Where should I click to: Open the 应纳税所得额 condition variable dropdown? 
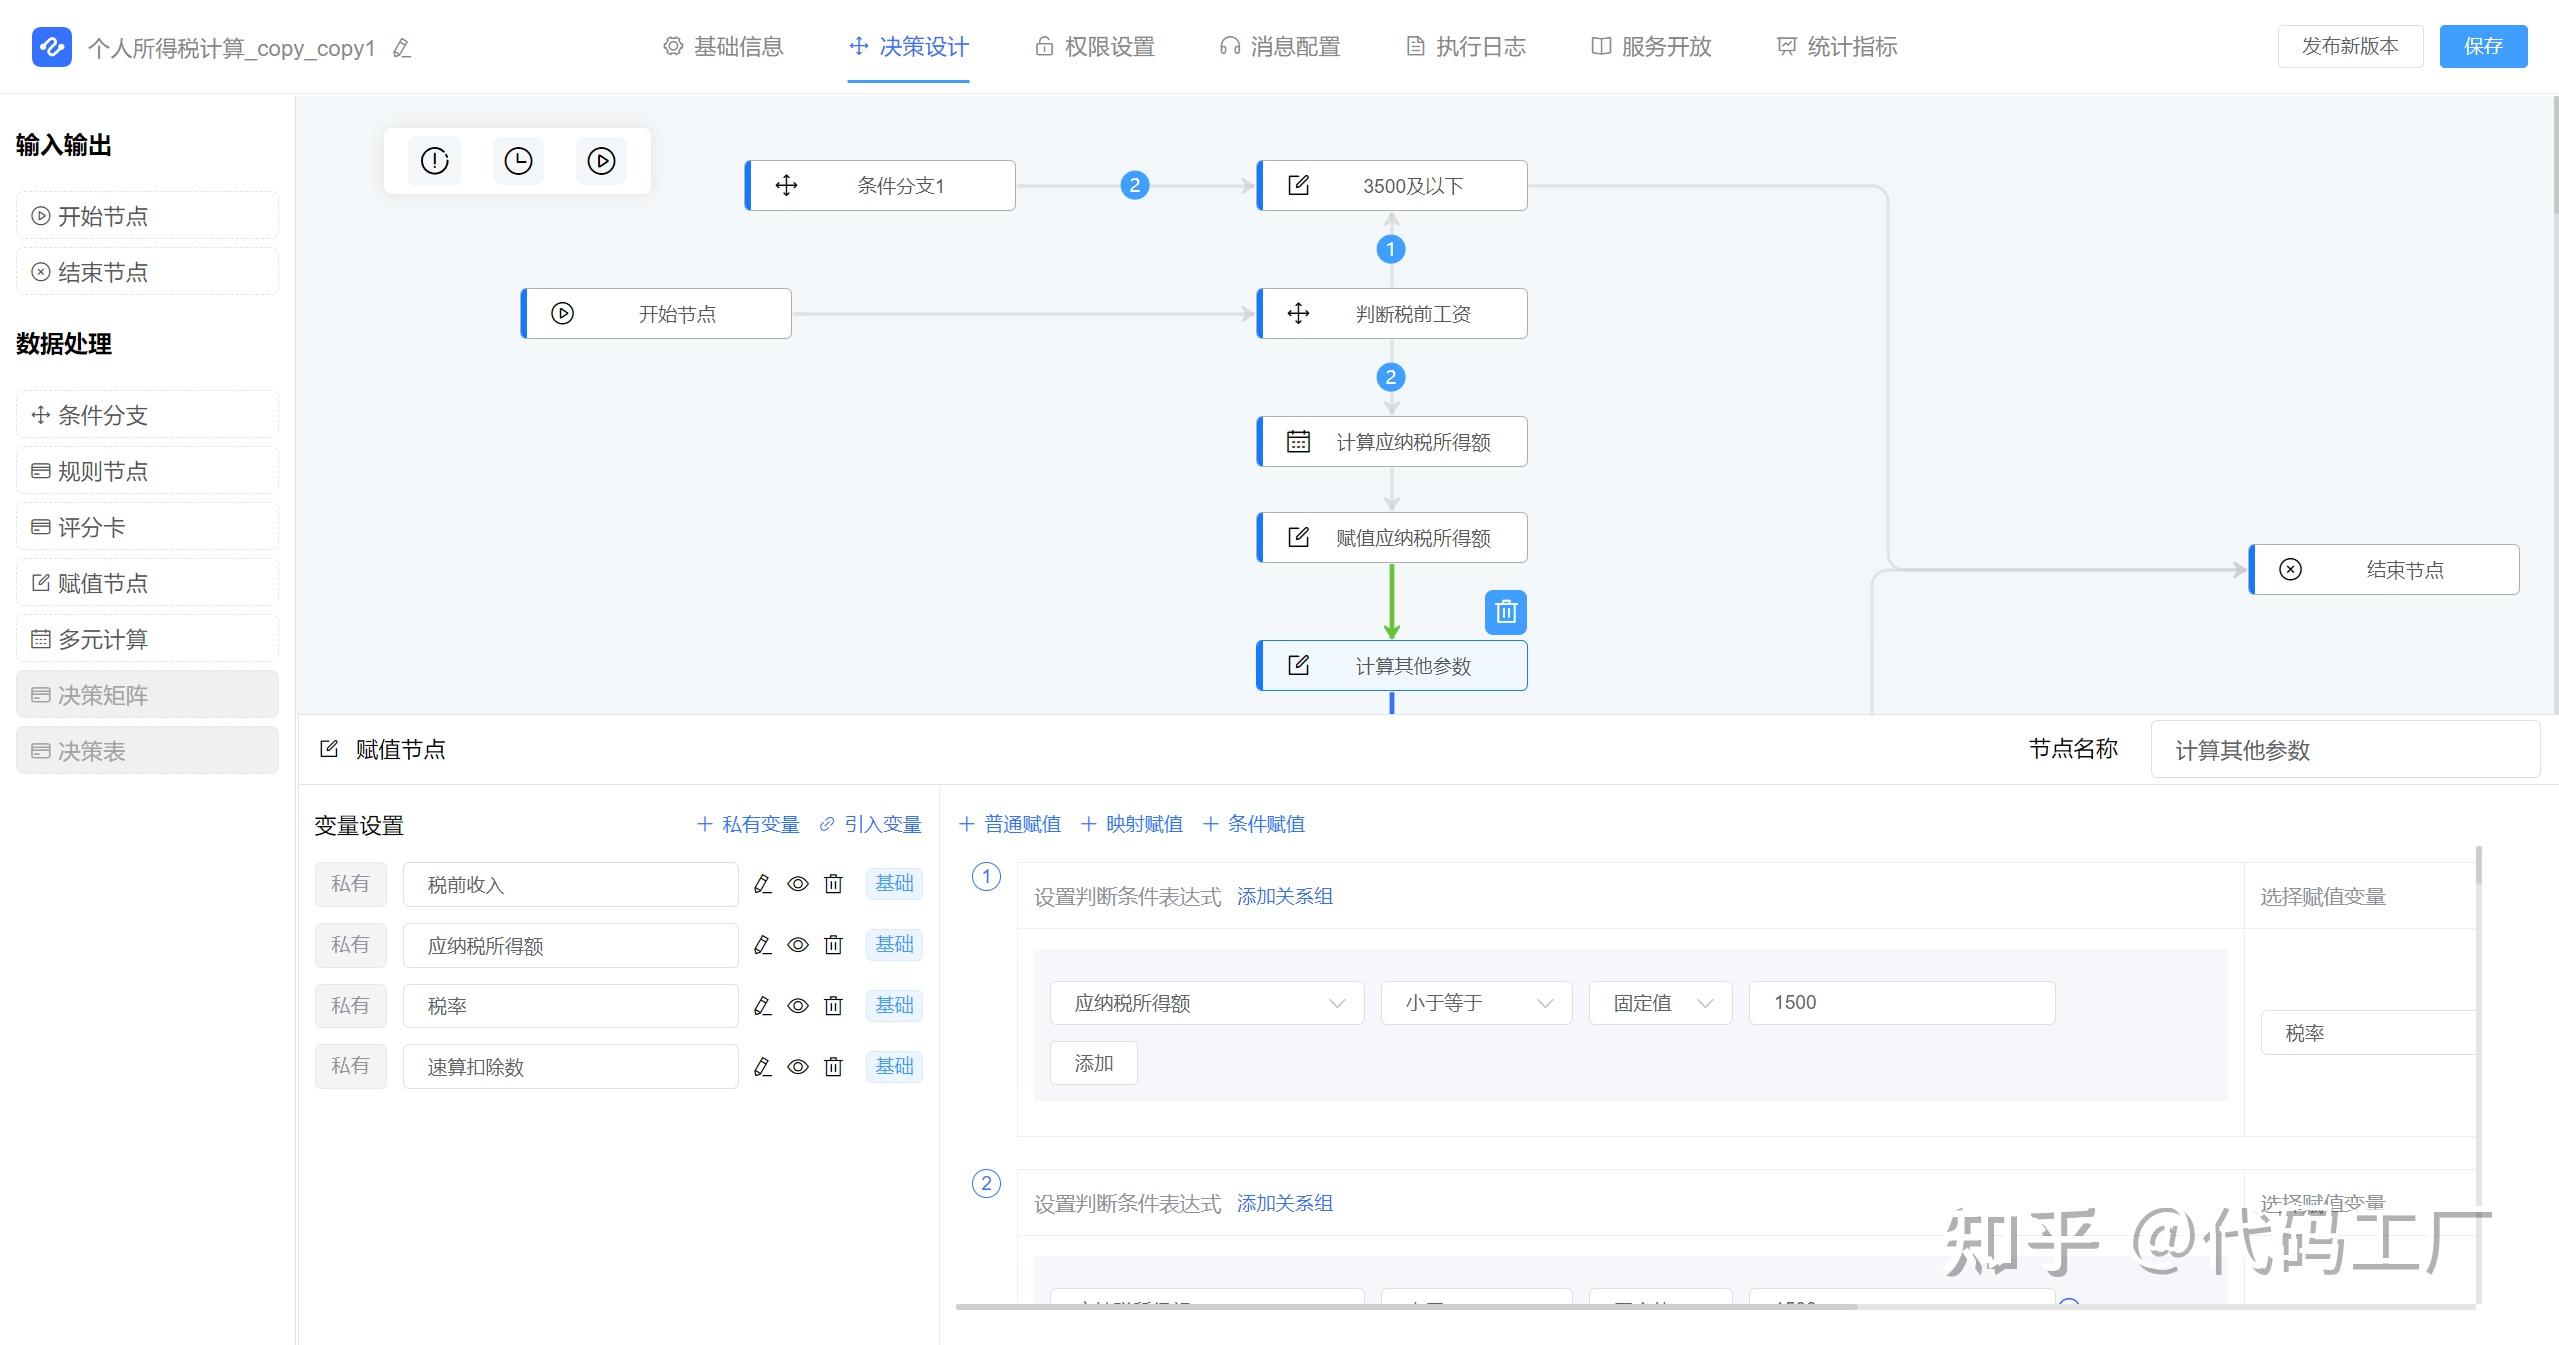(x=1206, y=1003)
